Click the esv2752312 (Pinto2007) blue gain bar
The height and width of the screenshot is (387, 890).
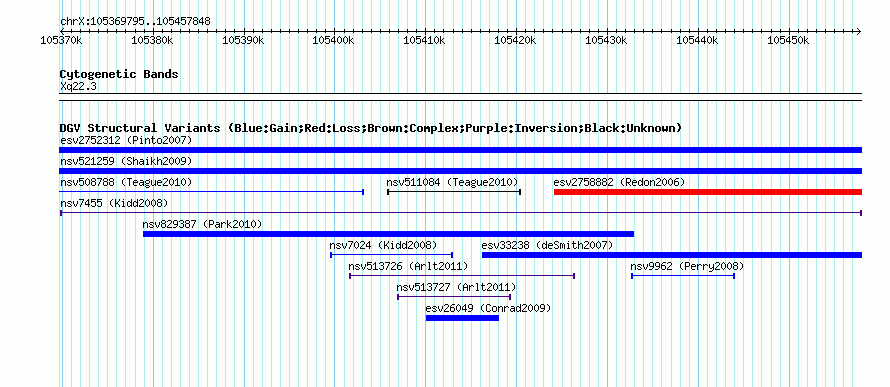[x=460, y=150]
